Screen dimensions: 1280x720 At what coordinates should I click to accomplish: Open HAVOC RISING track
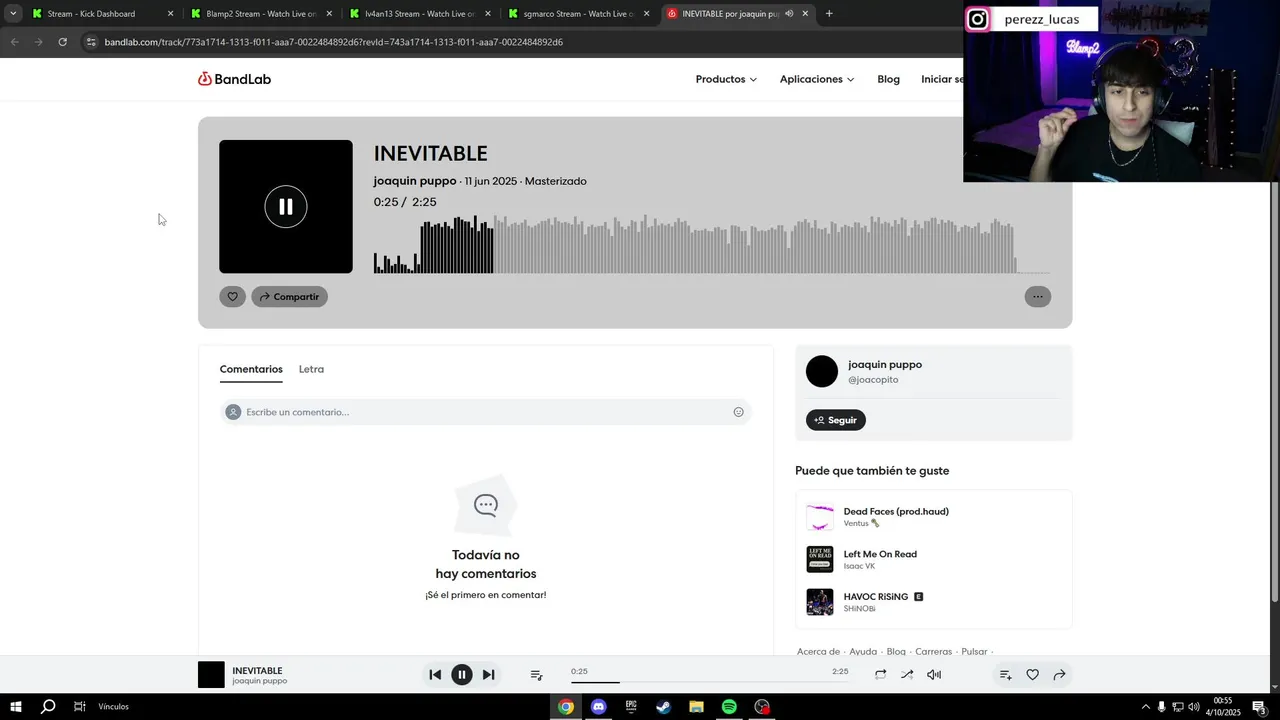pos(876,597)
